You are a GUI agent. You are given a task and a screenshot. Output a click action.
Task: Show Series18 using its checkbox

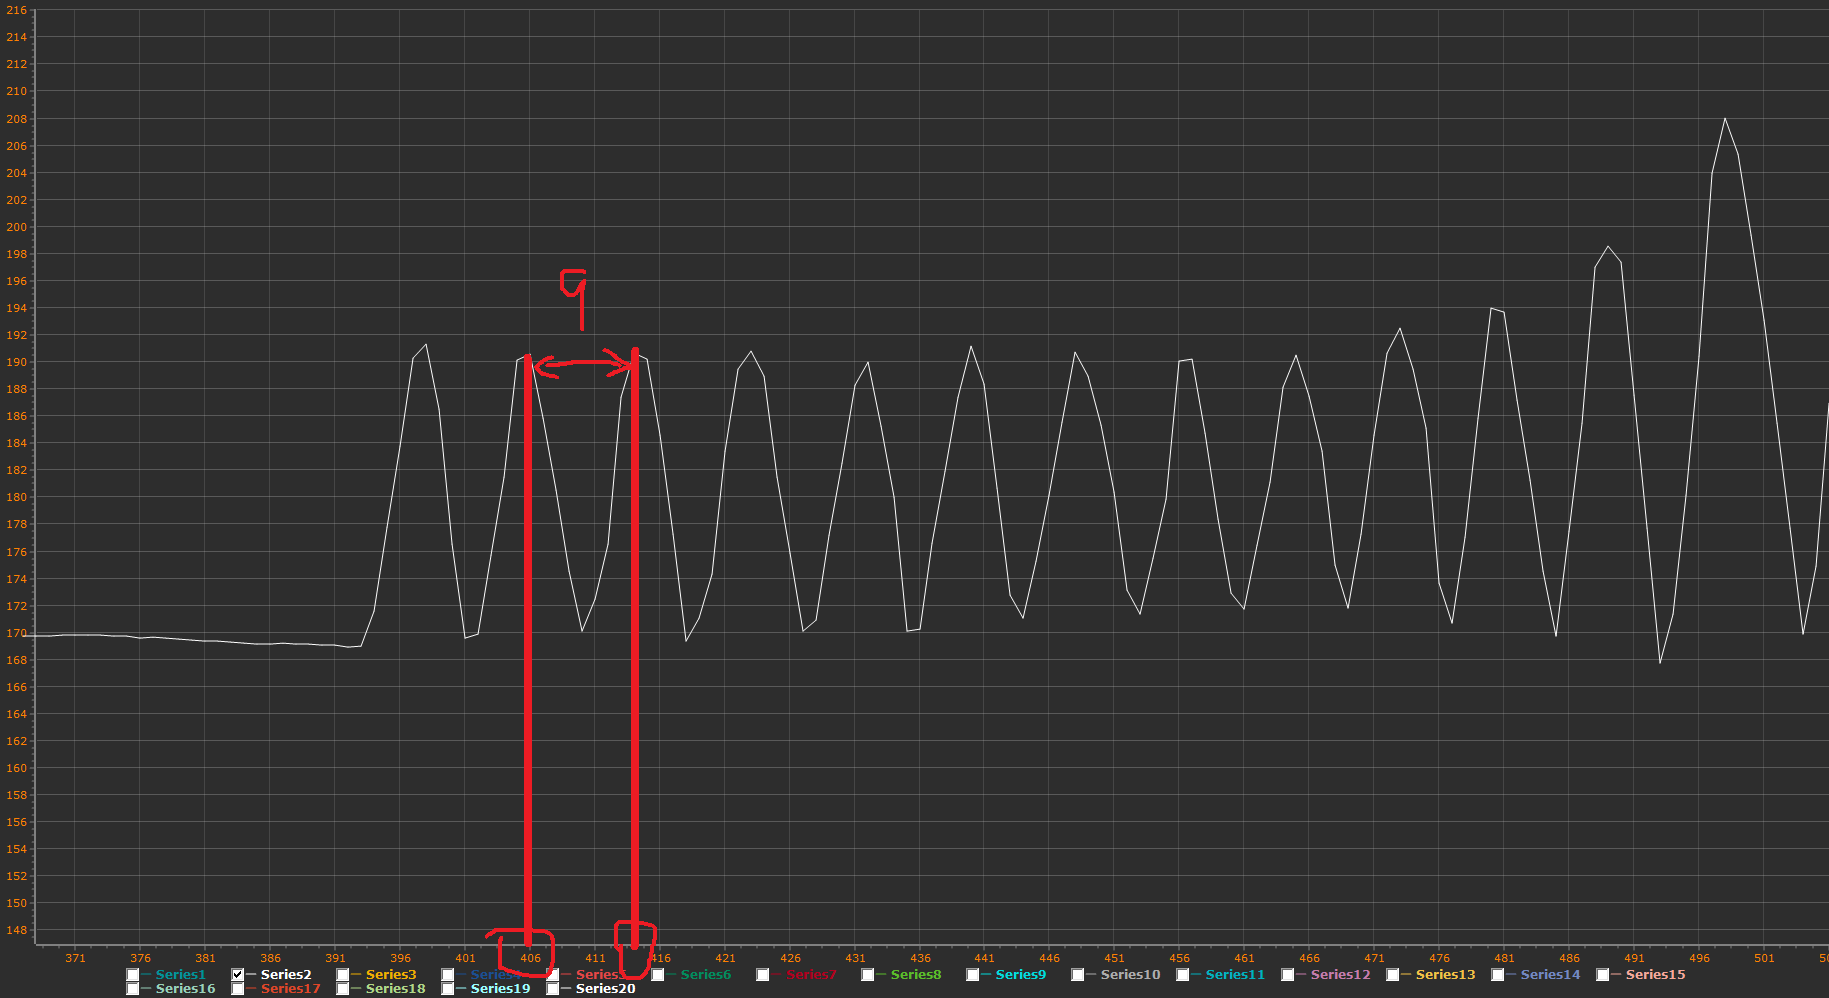coord(343,989)
